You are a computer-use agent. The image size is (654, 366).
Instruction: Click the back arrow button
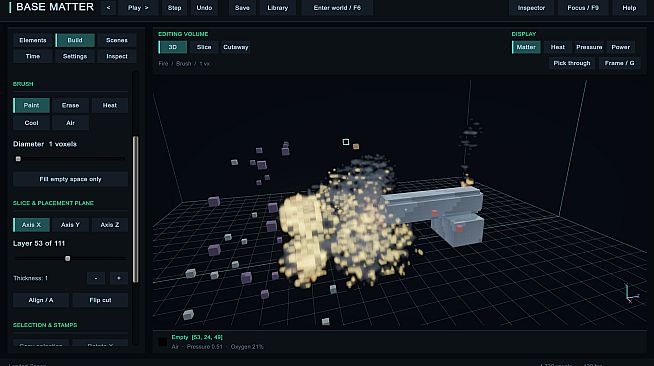click(x=108, y=8)
